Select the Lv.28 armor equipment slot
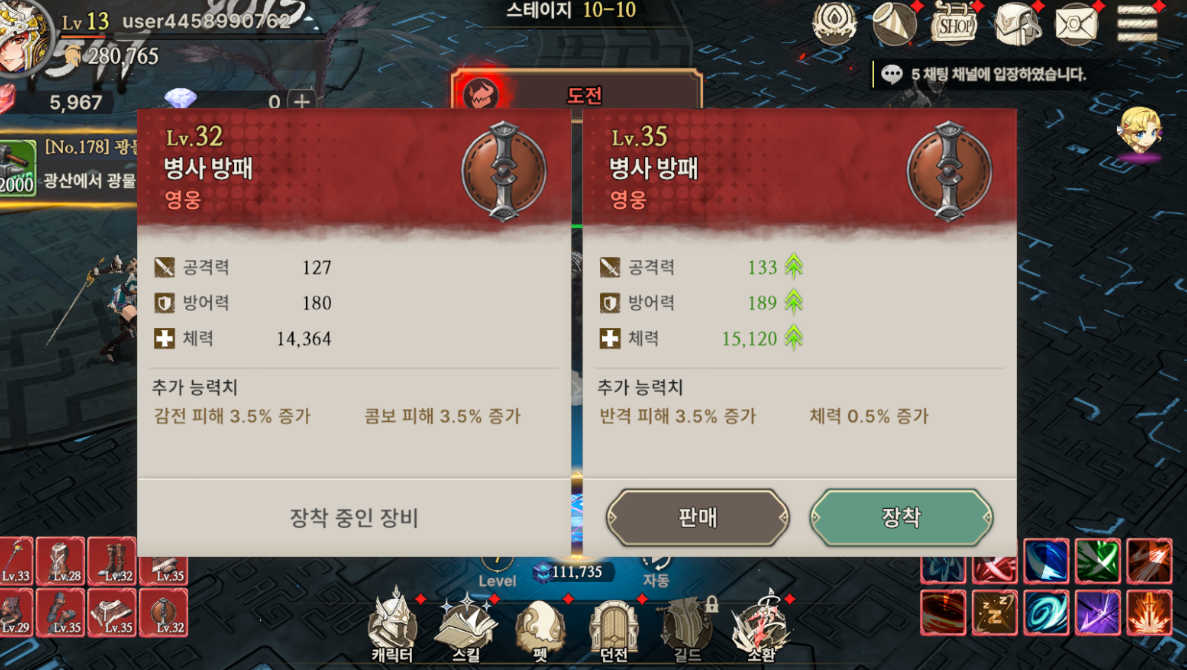Screen dimensions: 1187x670 (x=61, y=561)
